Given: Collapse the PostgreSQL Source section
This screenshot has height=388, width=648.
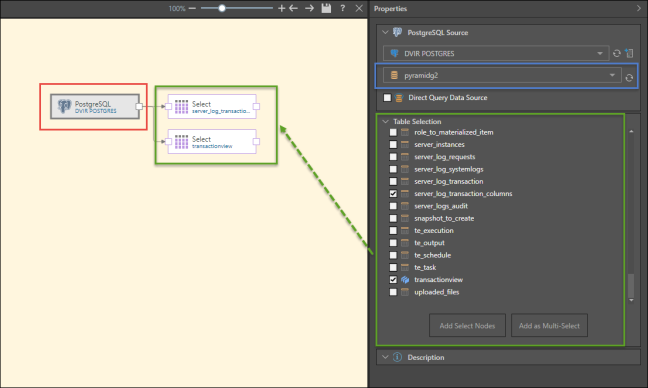Looking at the screenshot, I should point(385,32).
